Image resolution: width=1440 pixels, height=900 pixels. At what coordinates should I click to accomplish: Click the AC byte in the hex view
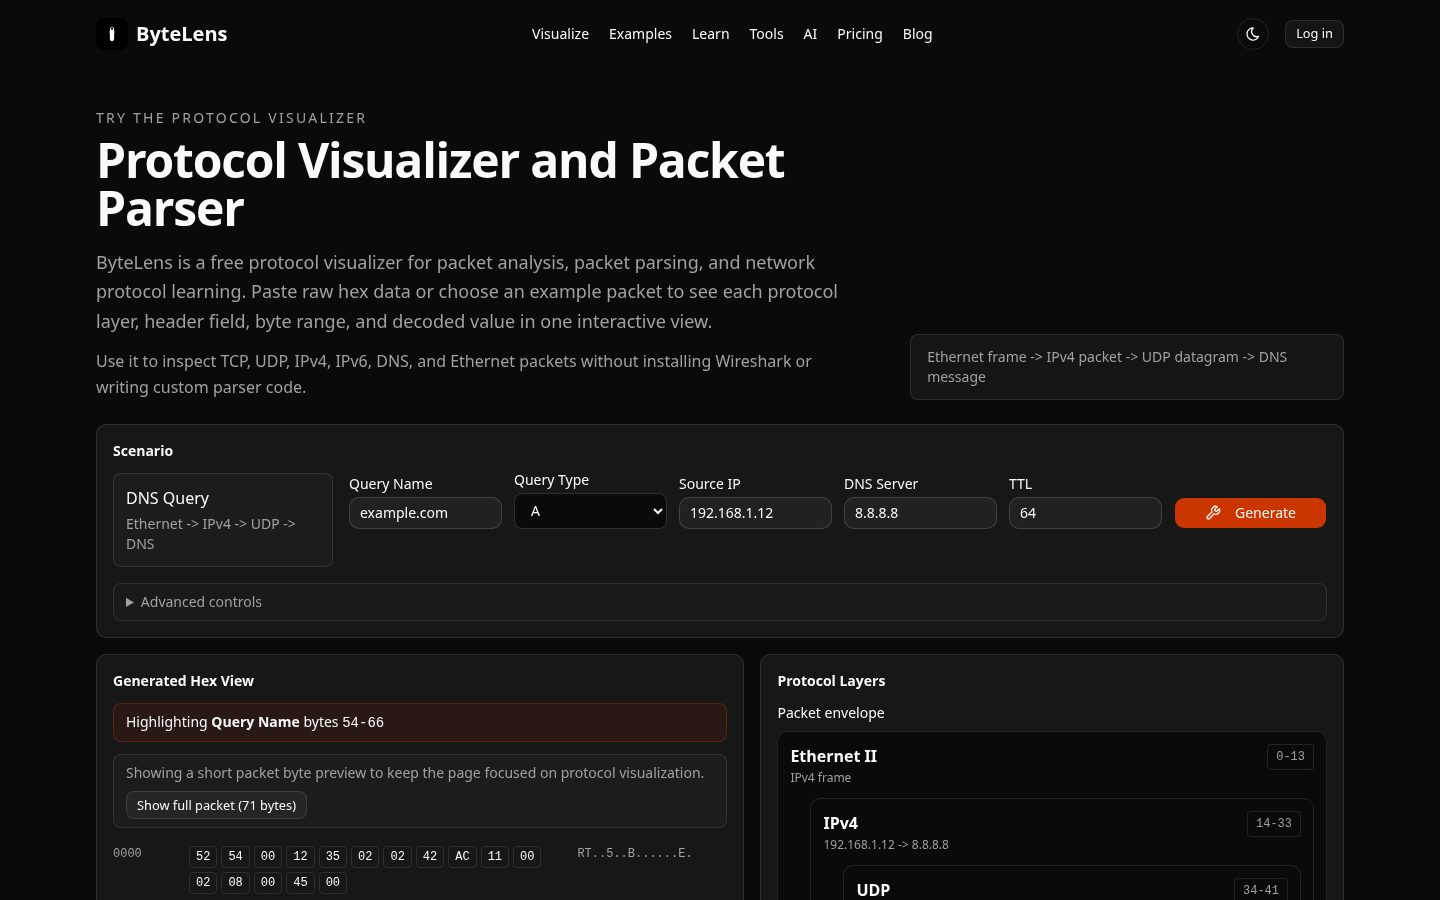coord(462,857)
